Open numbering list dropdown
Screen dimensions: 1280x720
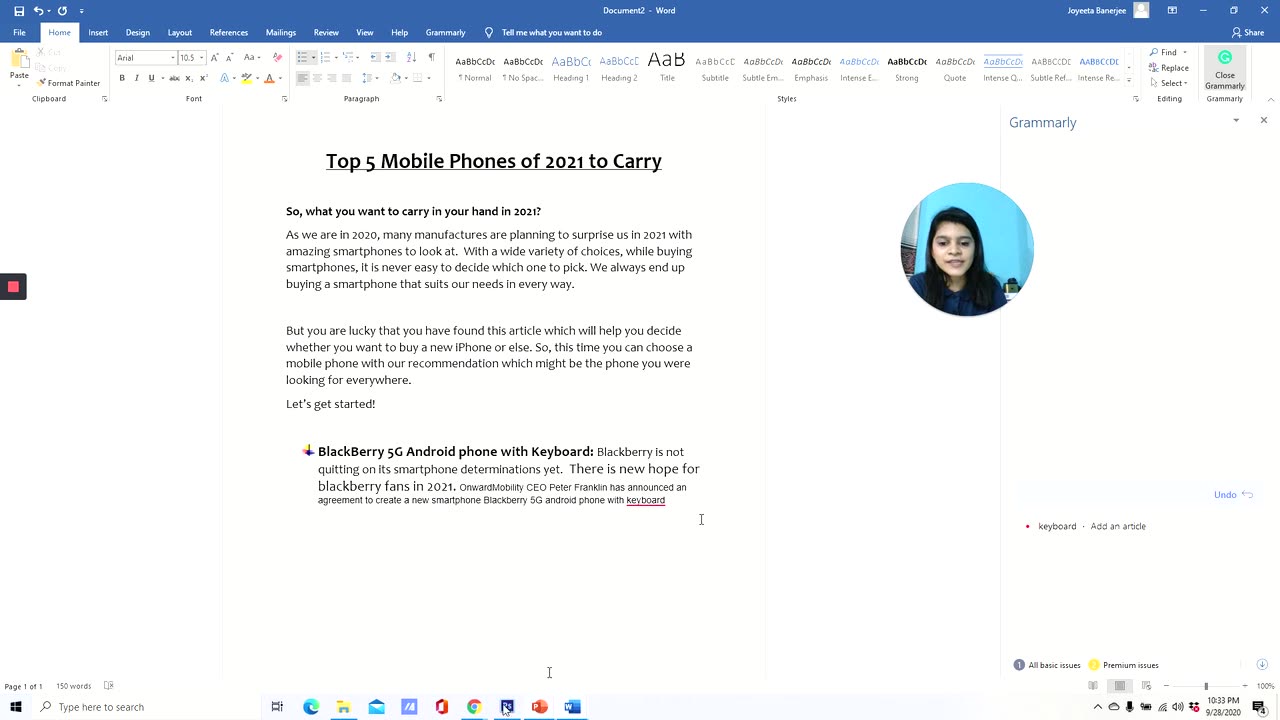tap(335, 57)
